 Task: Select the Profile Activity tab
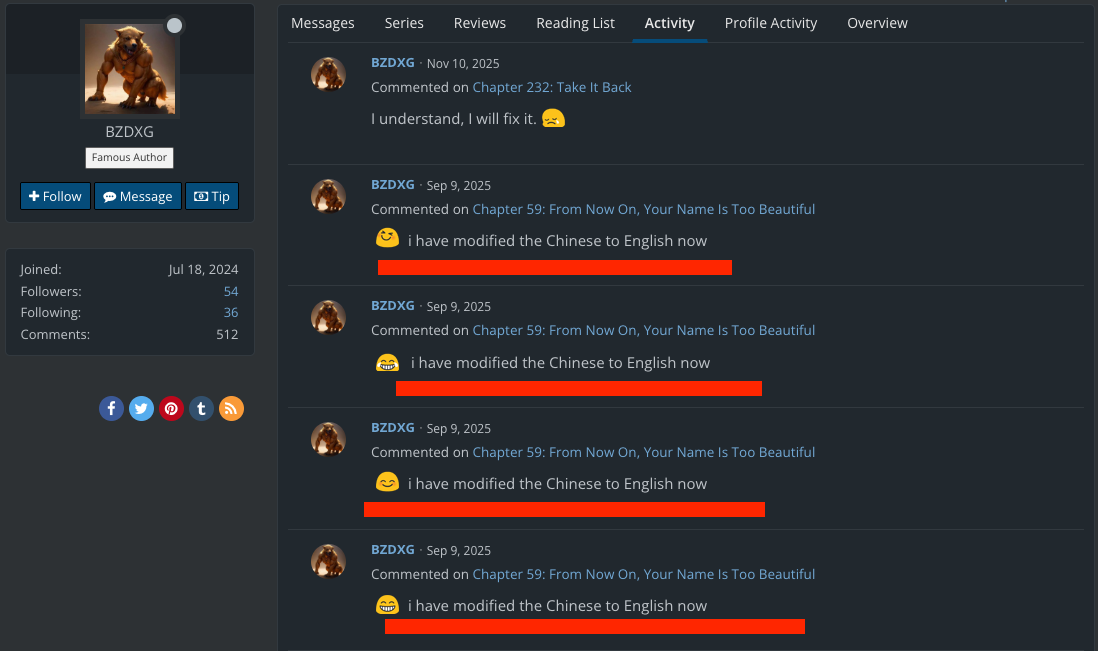click(x=771, y=23)
